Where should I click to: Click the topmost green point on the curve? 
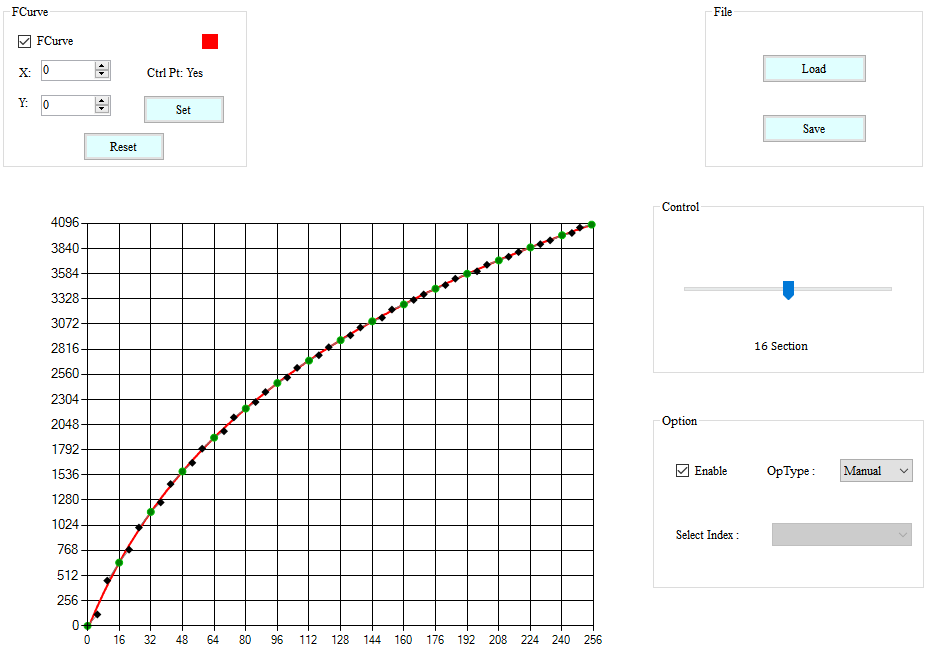coord(592,224)
